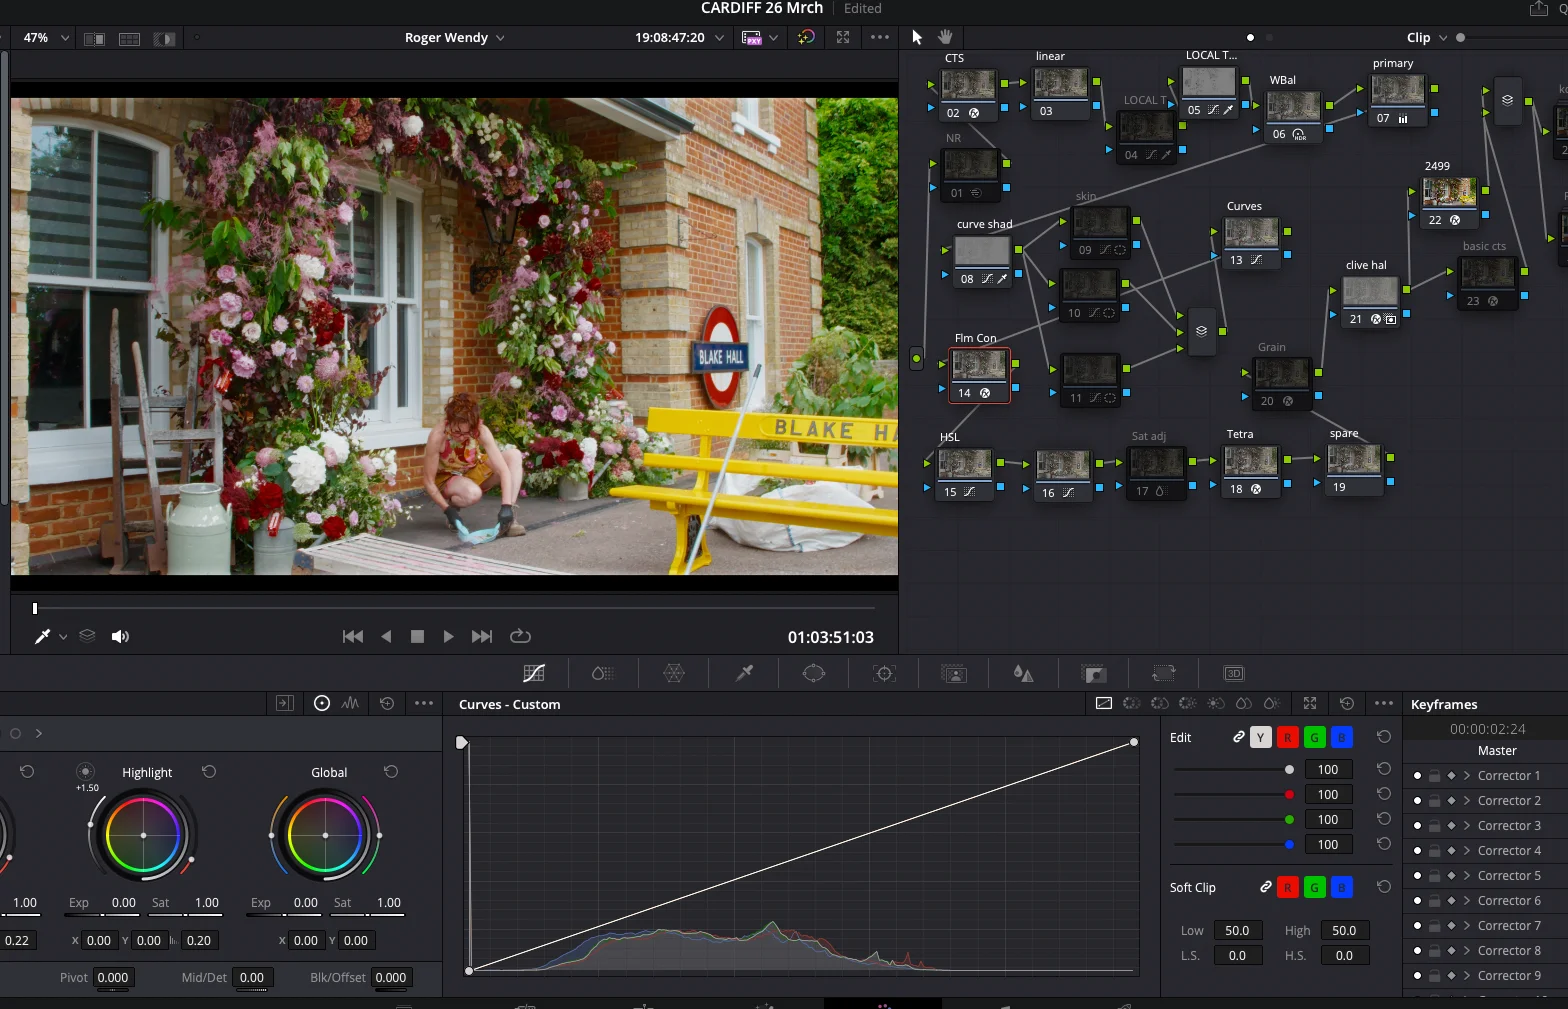Image resolution: width=1568 pixels, height=1009 pixels.
Task: Go to the first frame
Action: click(353, 636)
